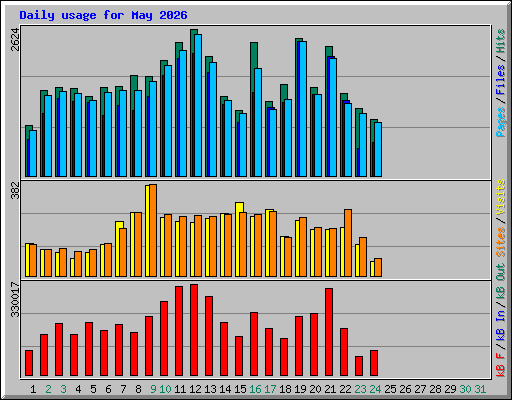The height and width of the screenshot is (400, 512).
Task: Click the cyan pages bar for day 12
Action: coord(198,105)
